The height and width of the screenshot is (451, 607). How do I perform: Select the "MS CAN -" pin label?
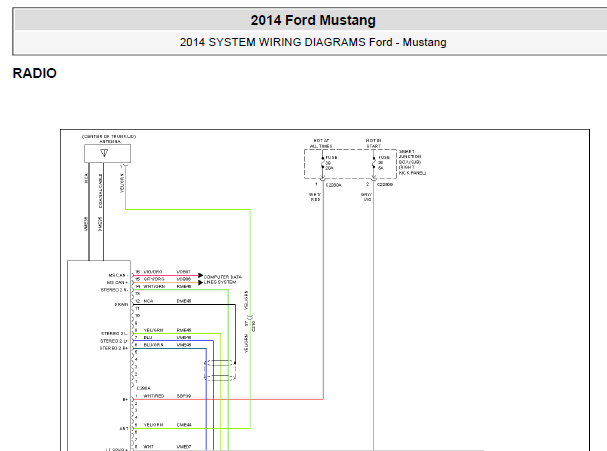118,275
